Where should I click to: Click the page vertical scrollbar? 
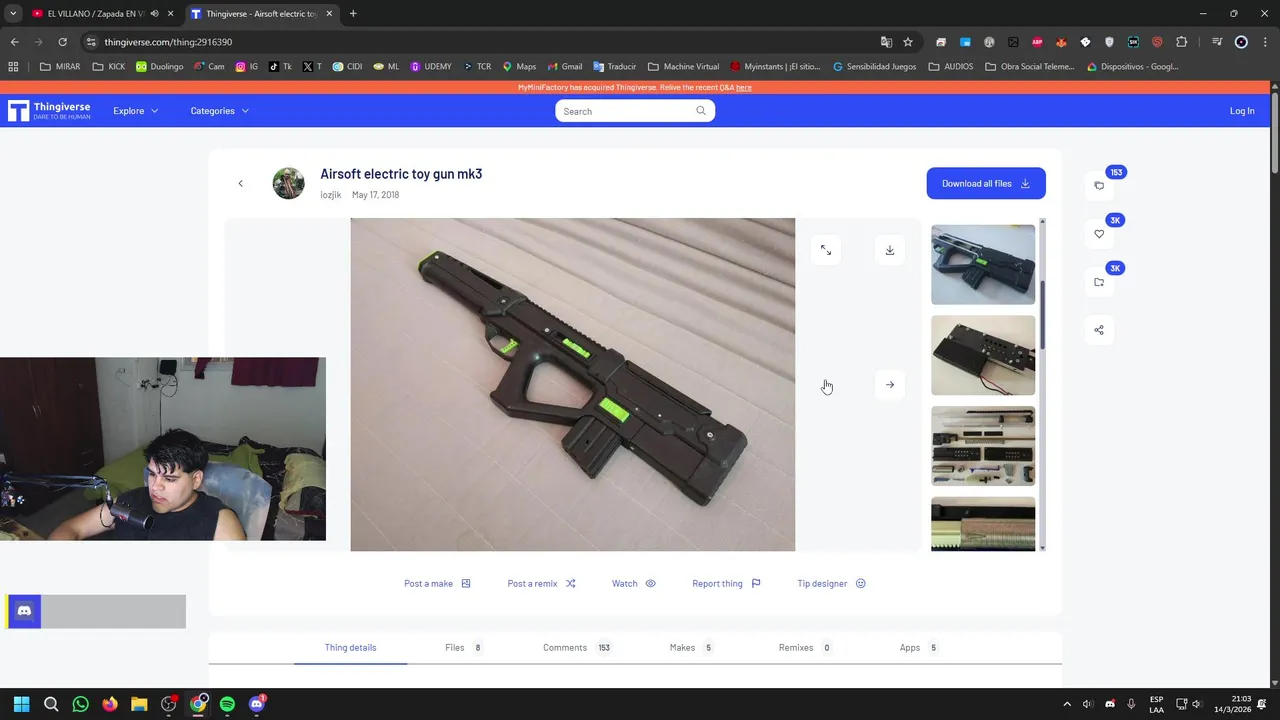1274,132
